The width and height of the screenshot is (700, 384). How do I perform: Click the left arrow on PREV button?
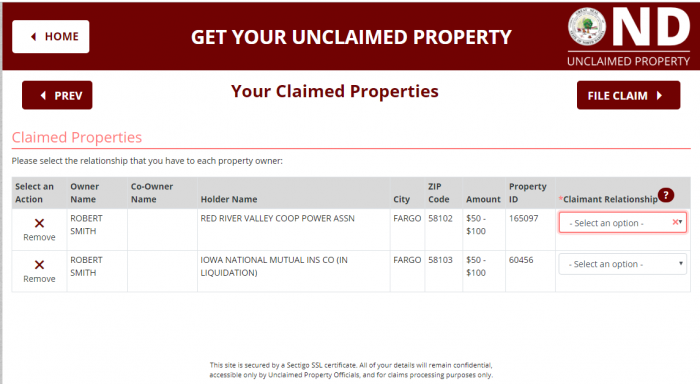pyautogui.click(x=43, y=96)
